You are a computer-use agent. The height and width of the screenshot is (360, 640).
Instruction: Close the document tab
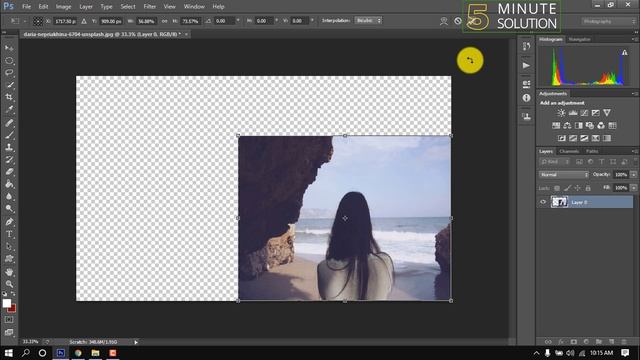click(186, 34)
